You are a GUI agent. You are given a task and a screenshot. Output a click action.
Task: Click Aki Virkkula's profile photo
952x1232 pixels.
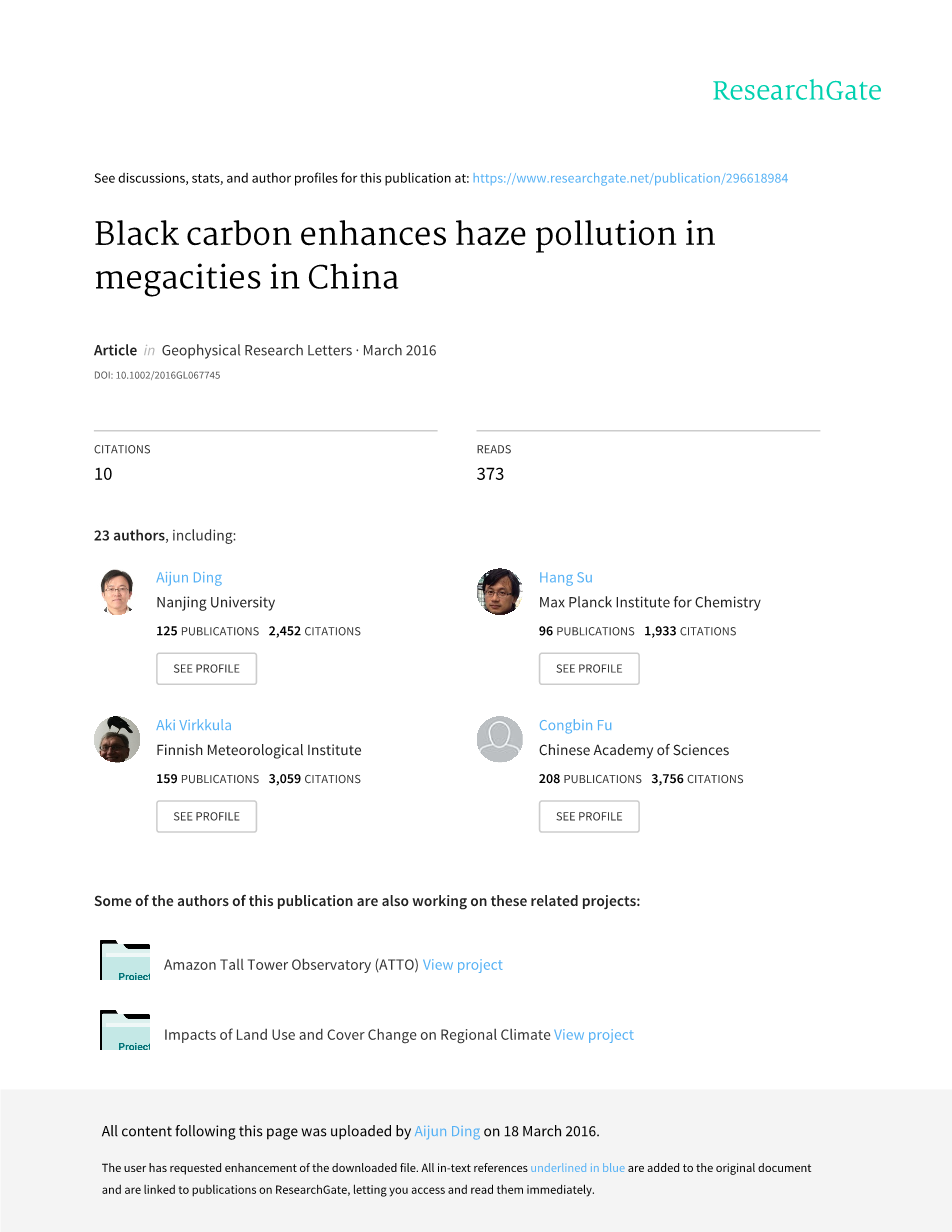tap(118, 739)
